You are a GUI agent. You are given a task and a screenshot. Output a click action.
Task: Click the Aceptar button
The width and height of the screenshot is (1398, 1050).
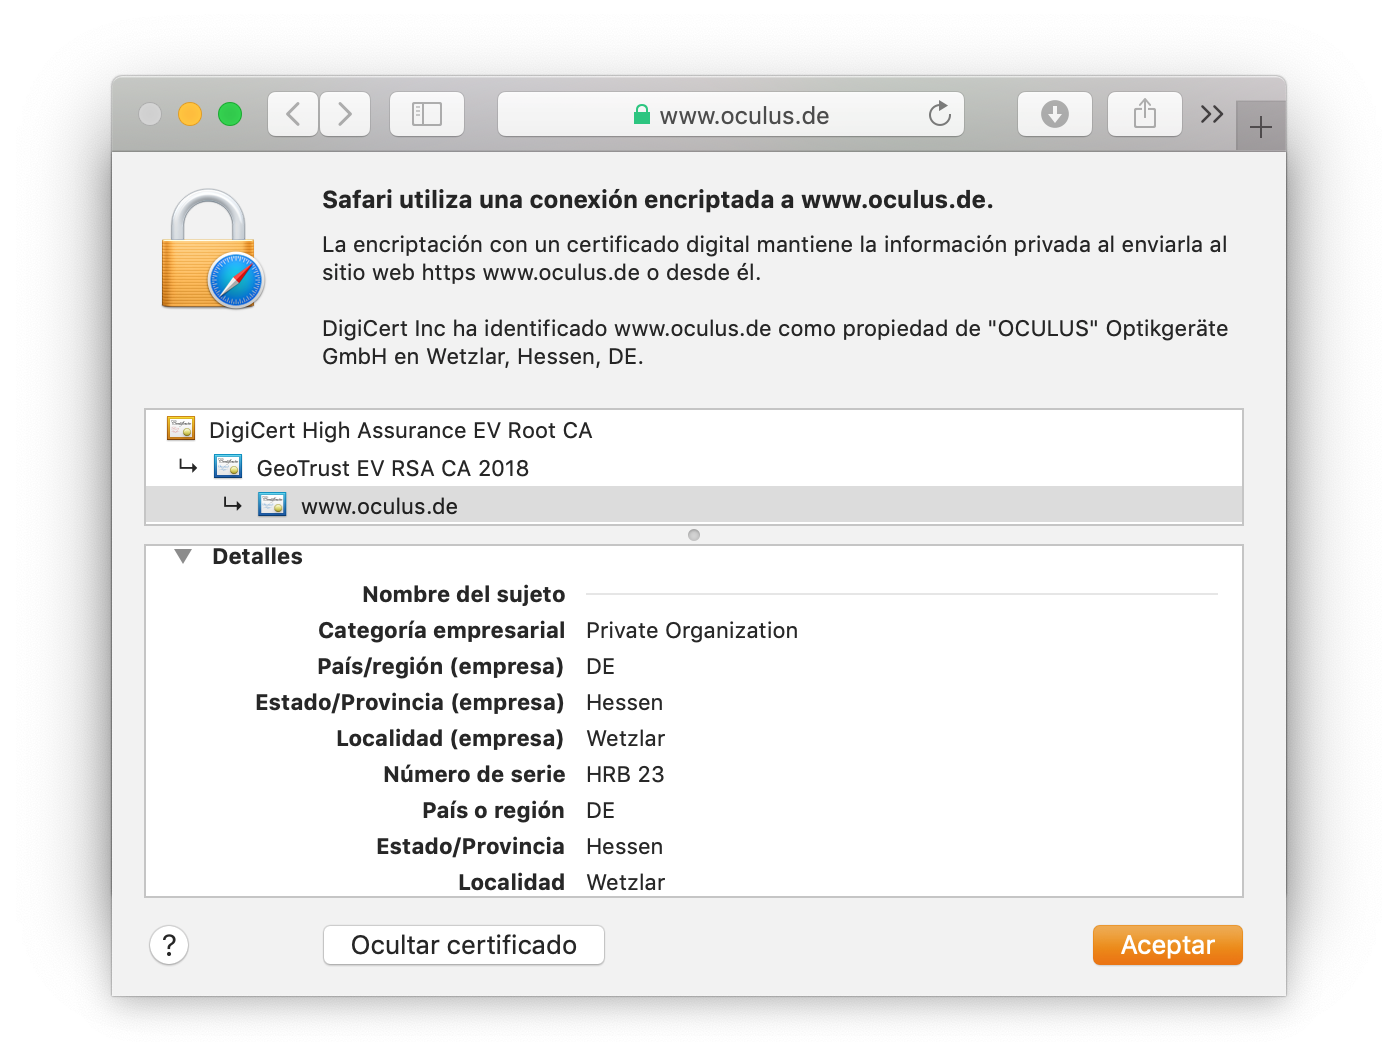click(1168, 945)
